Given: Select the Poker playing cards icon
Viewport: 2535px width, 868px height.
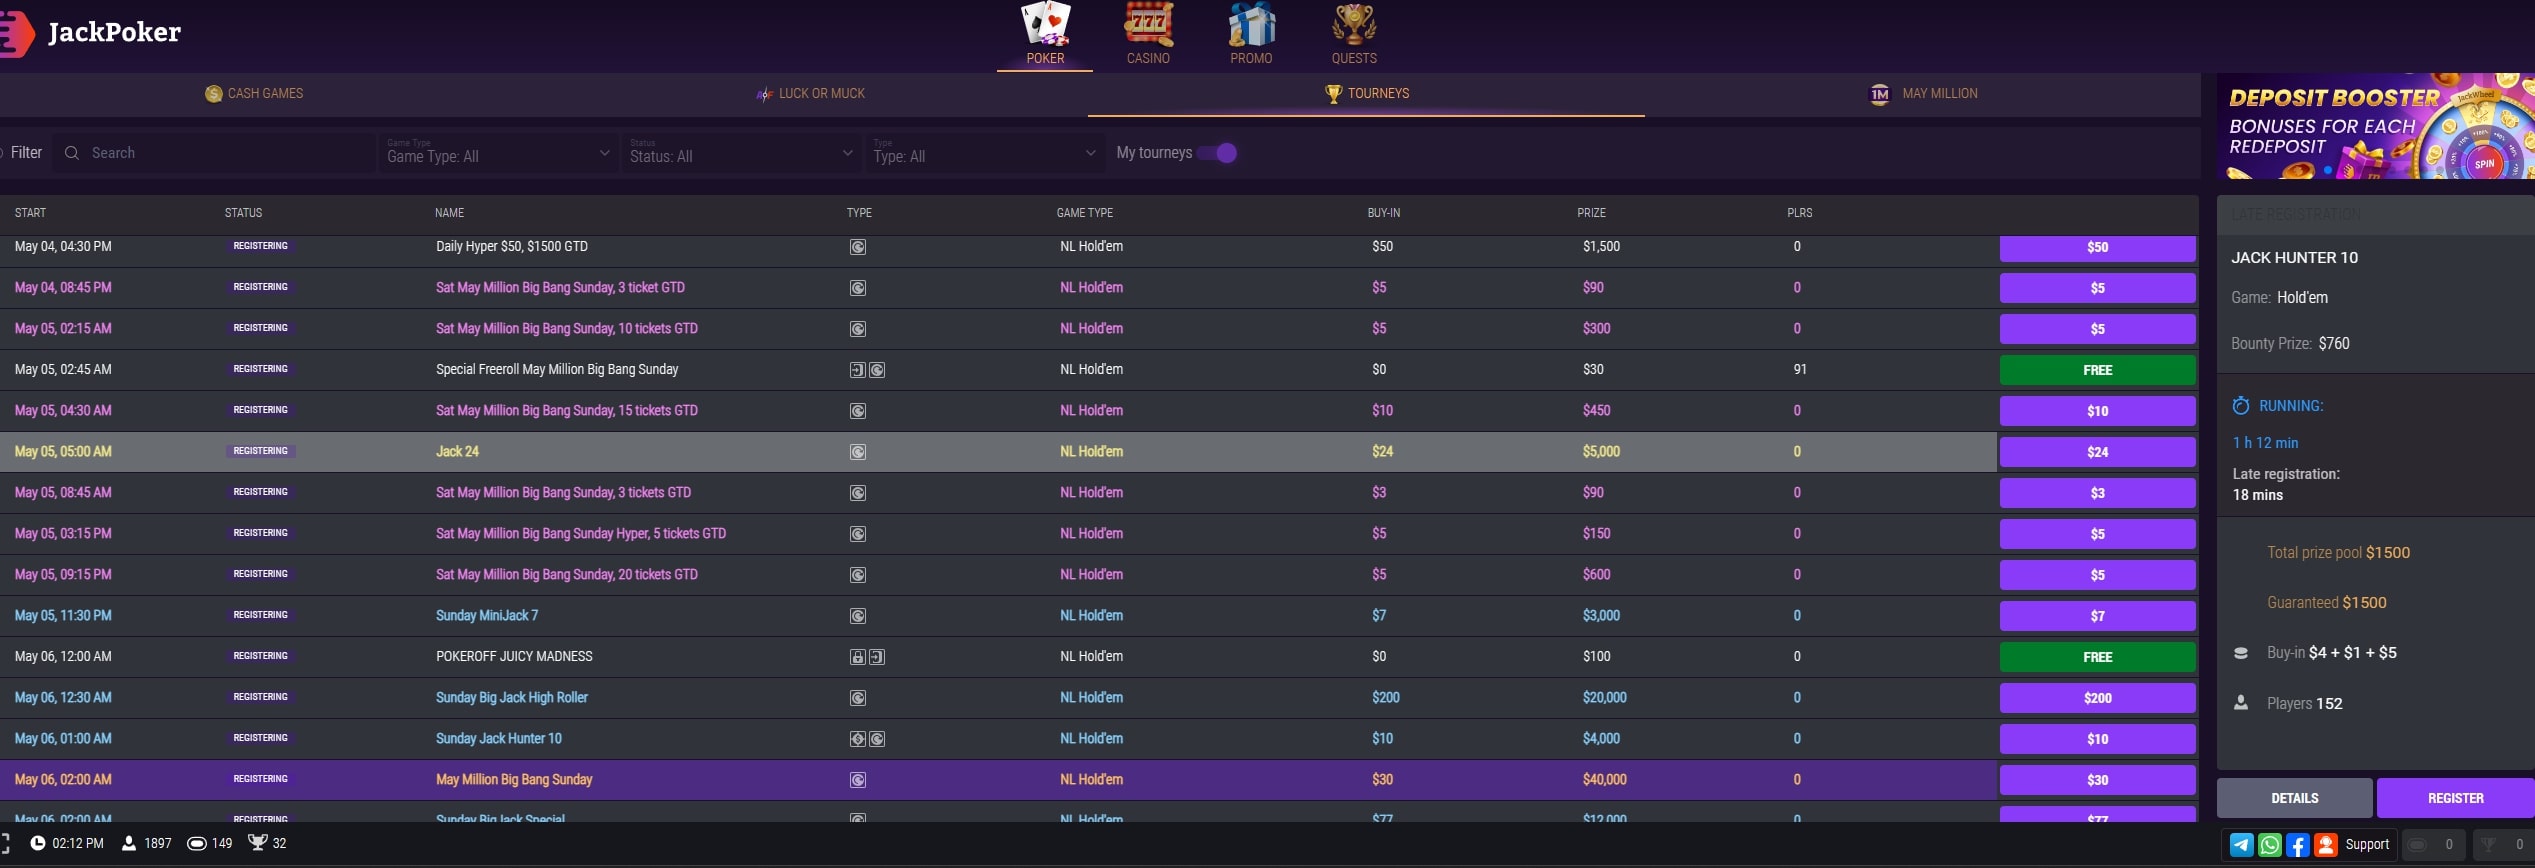Looking at the screenshot, I should click(1043, 22).
